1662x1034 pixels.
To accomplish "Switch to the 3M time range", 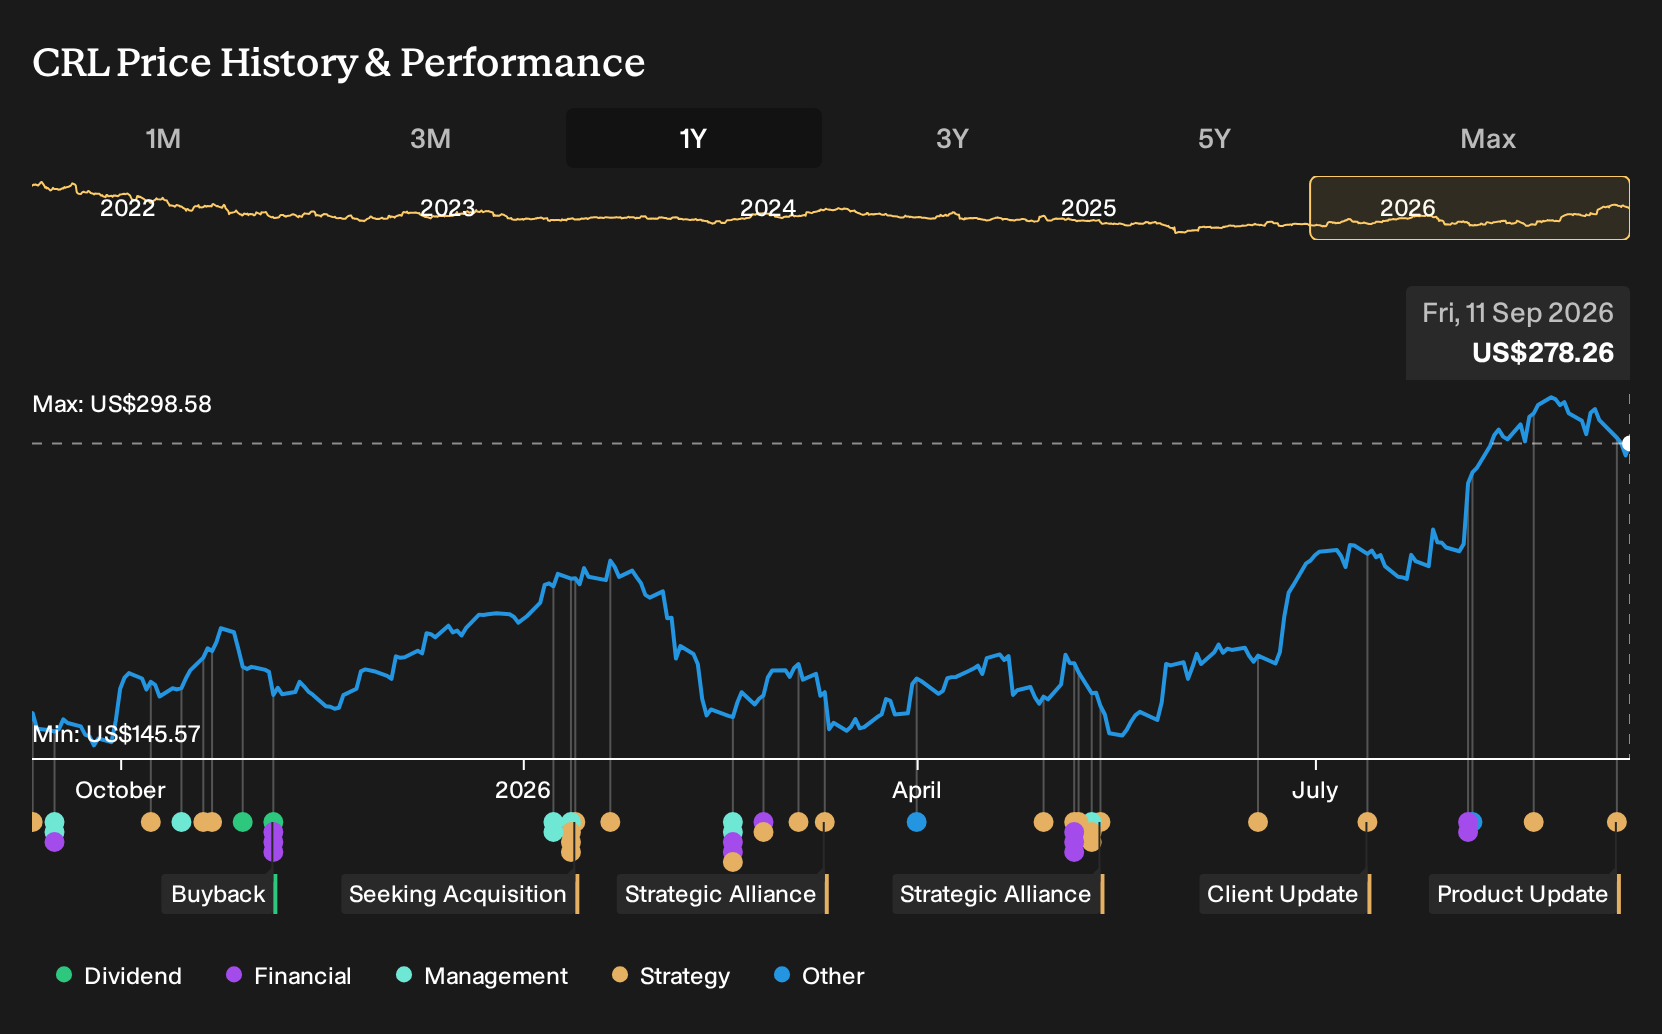I will [430, 138].
